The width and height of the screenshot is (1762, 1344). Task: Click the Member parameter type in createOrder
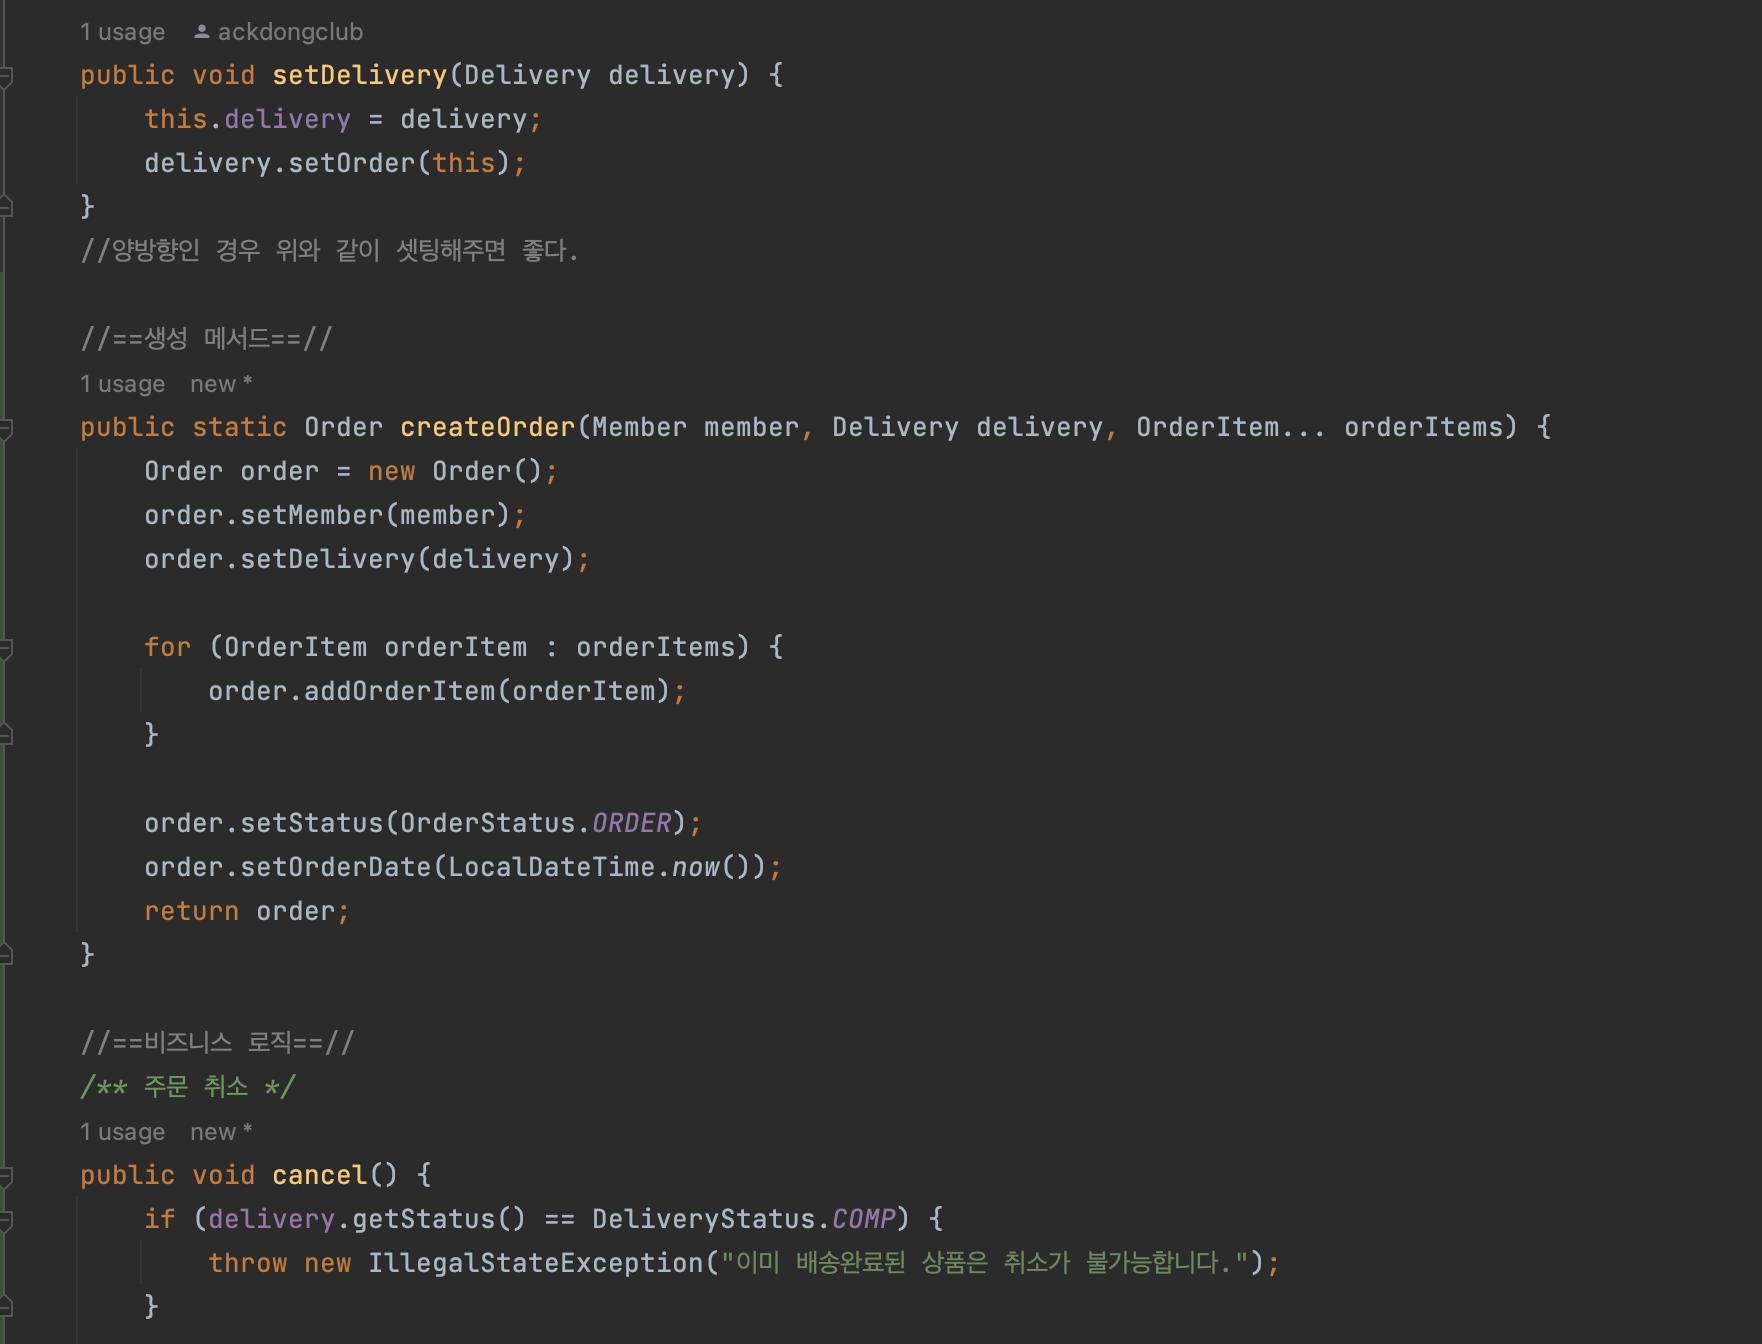coord(640,427)
